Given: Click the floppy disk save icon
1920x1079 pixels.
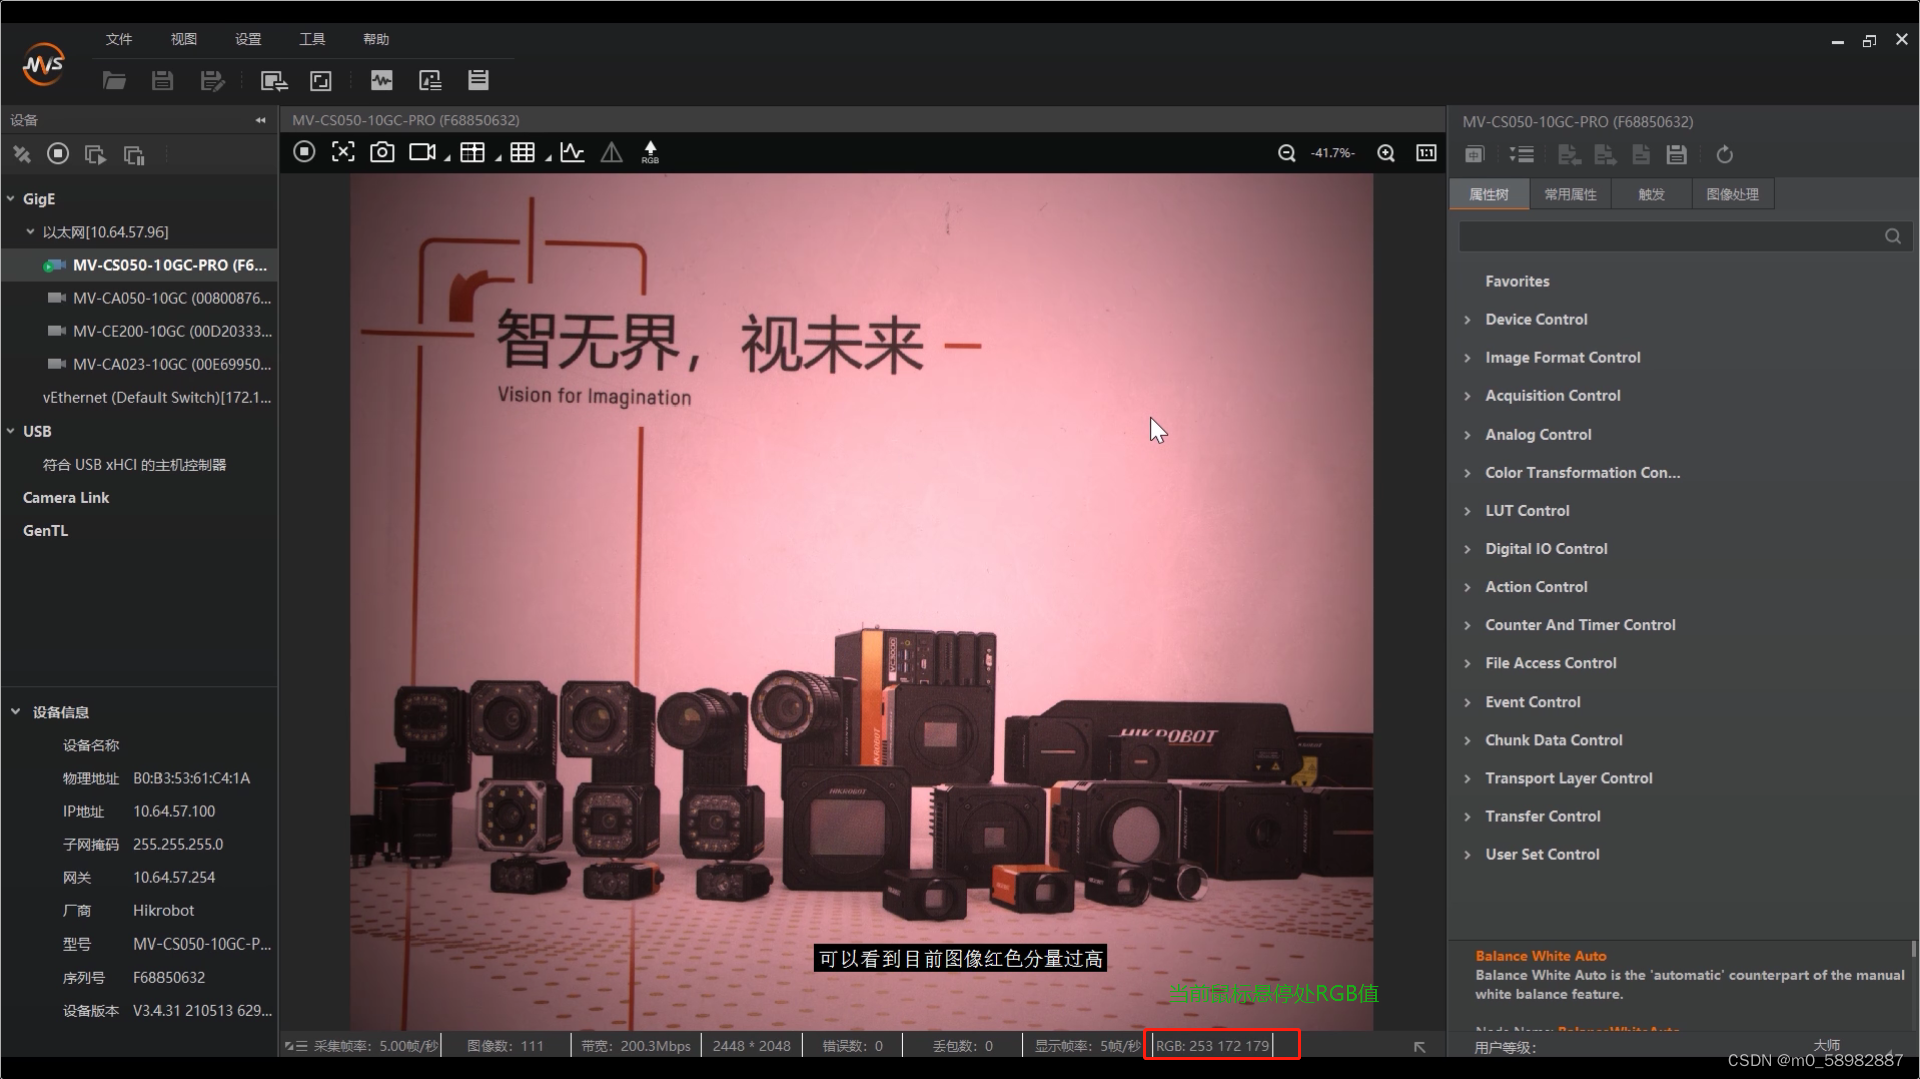Looking at the screenshot, I should (162, 81).
